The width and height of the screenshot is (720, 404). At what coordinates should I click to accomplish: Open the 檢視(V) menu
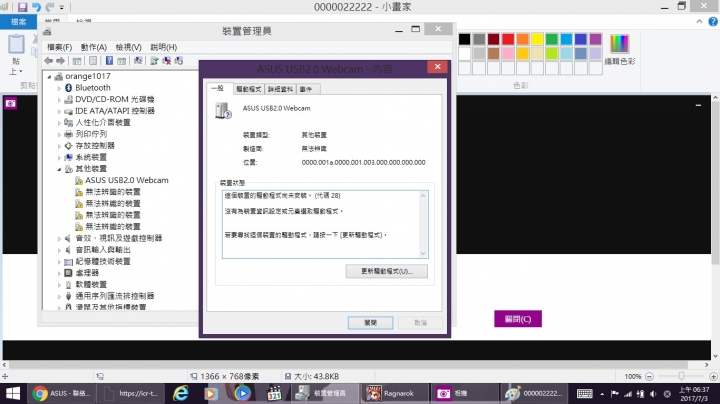click(x=129, y=47)
